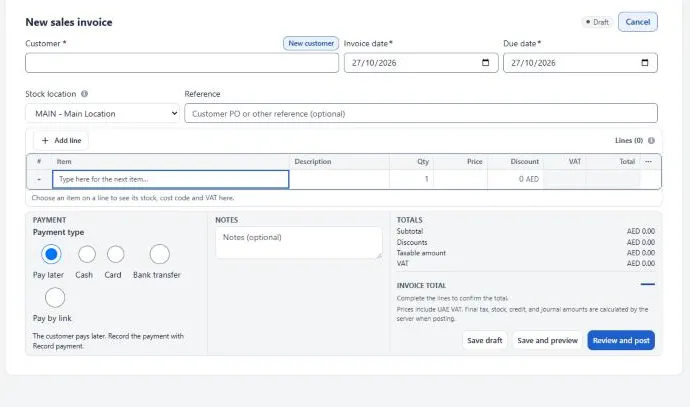The image size is (690, 407).
Task: Open the Invoice date calendar picker icon
Action: tap(485, 62)
